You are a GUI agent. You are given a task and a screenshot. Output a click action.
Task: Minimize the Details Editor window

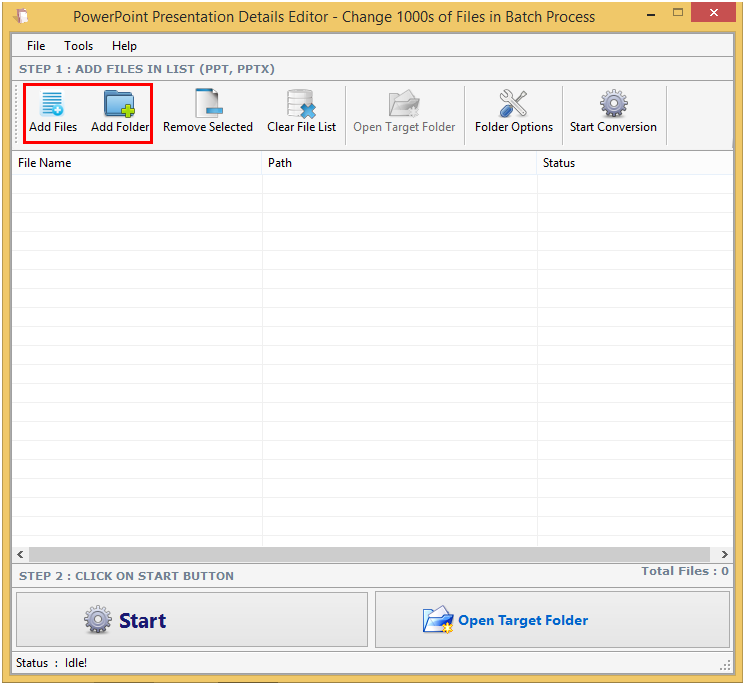(x=651, y=14)
